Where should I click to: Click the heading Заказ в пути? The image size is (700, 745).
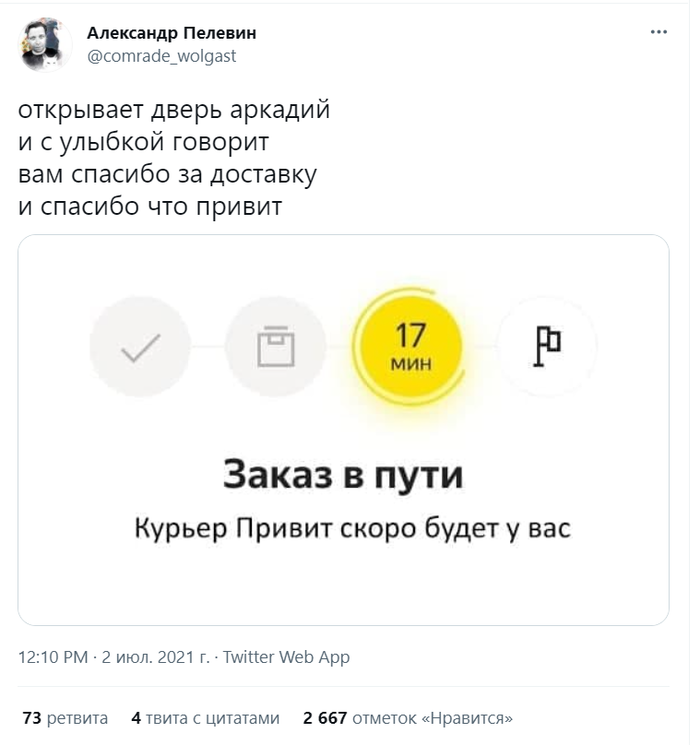pyautogui.click(x=343, y=474)
